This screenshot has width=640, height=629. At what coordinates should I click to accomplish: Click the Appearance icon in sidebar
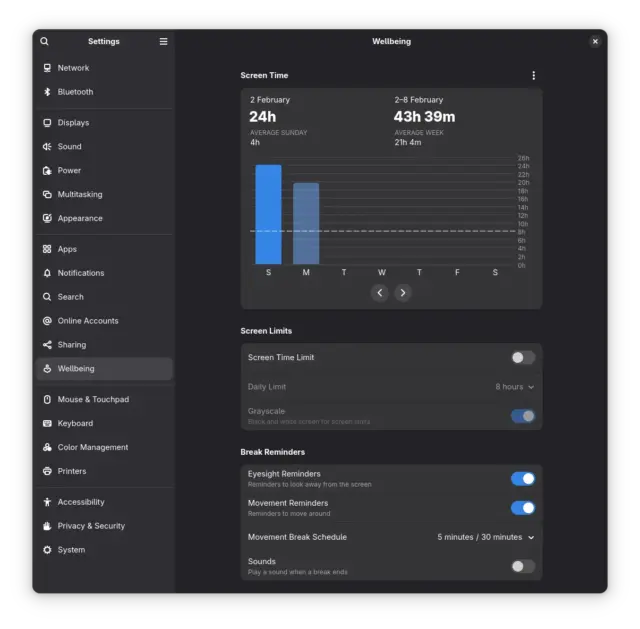[47, 218]
